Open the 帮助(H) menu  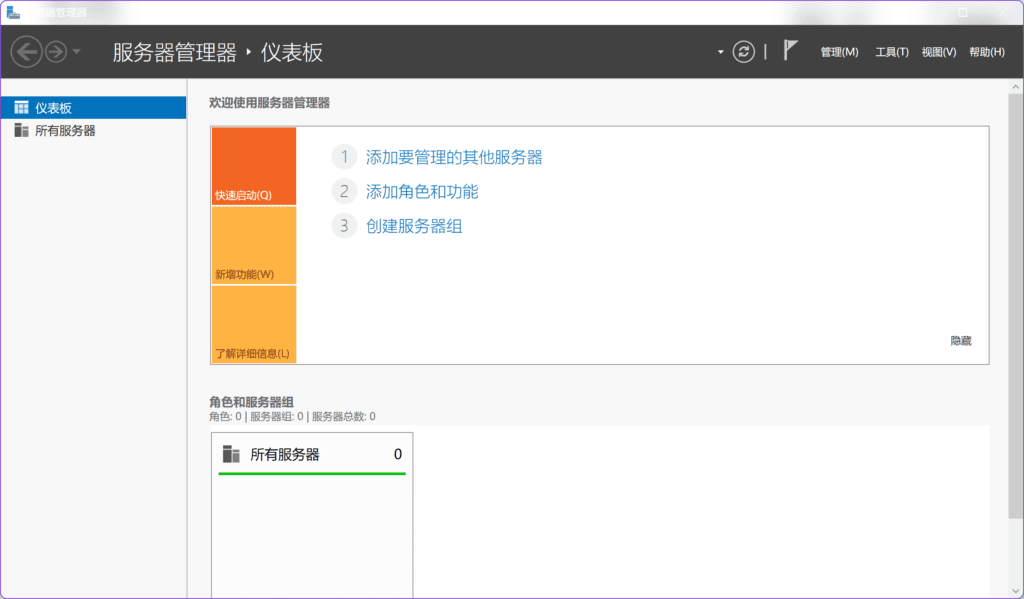click(986, 52)
